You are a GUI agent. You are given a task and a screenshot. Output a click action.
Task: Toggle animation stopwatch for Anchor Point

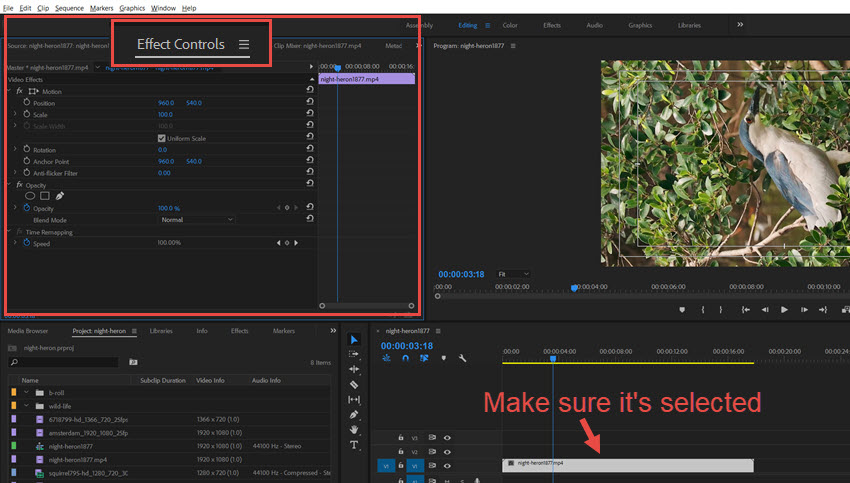pos(27,160)
